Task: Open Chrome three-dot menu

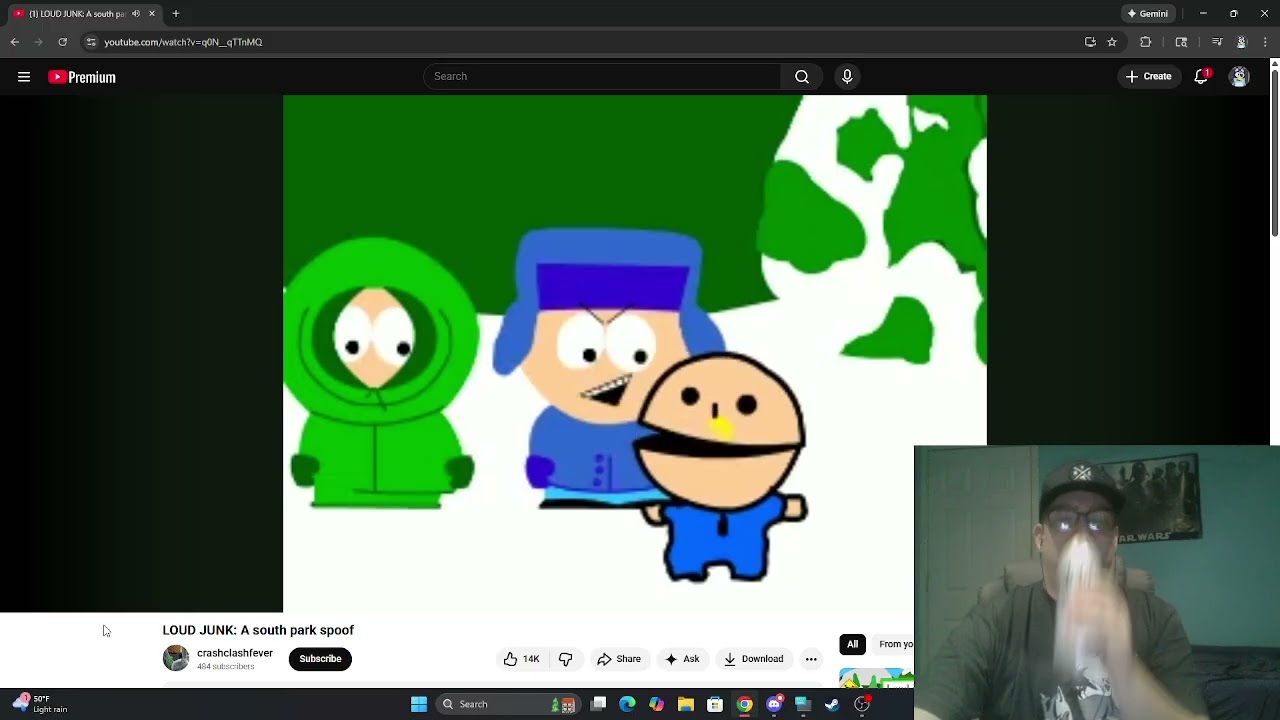Action: pos(1265,42)
